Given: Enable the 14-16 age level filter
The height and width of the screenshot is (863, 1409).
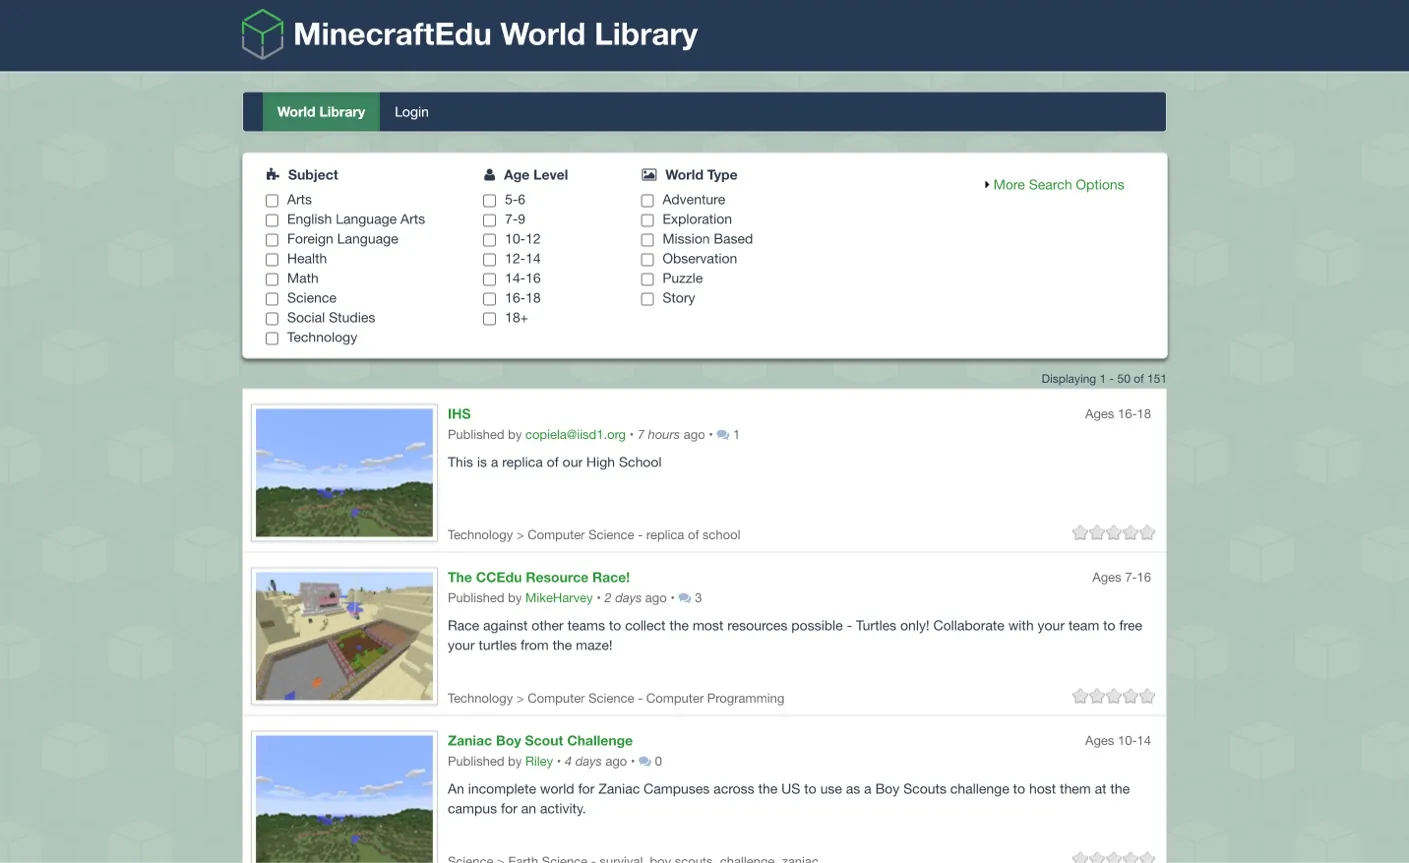Looking at the screenshot, I should (489, 279).
